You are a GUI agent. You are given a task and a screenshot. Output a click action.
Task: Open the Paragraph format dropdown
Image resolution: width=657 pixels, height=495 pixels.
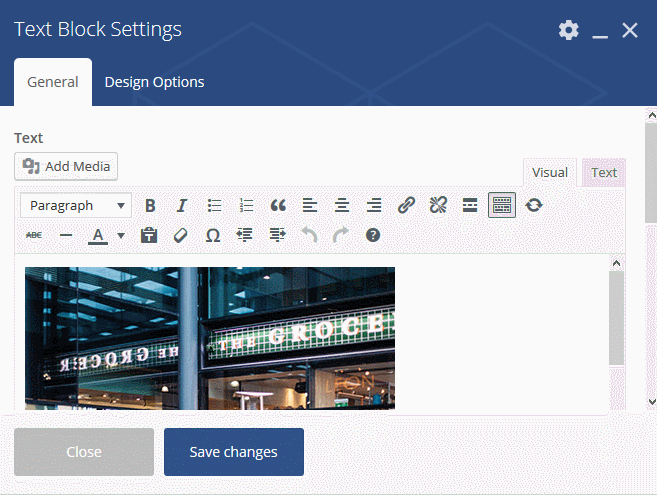tap(76, 205)
